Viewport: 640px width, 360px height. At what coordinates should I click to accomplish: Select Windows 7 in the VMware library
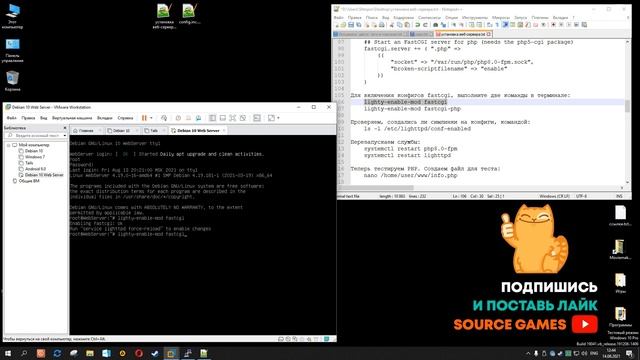(35, 157)
